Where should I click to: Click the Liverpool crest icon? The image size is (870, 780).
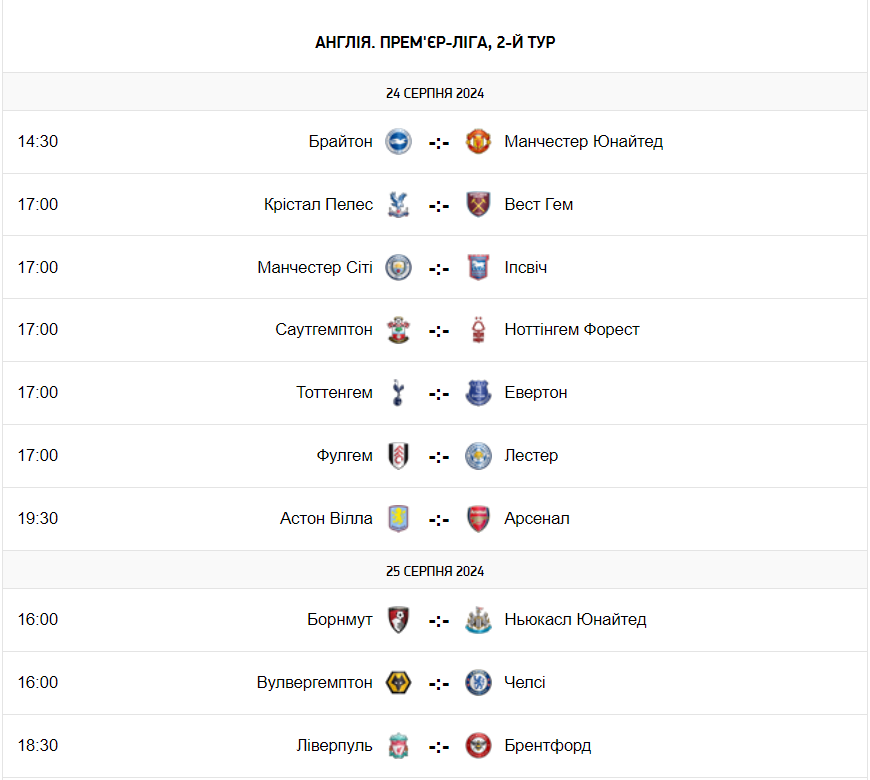pyautogui.click(x=398, y=746)
